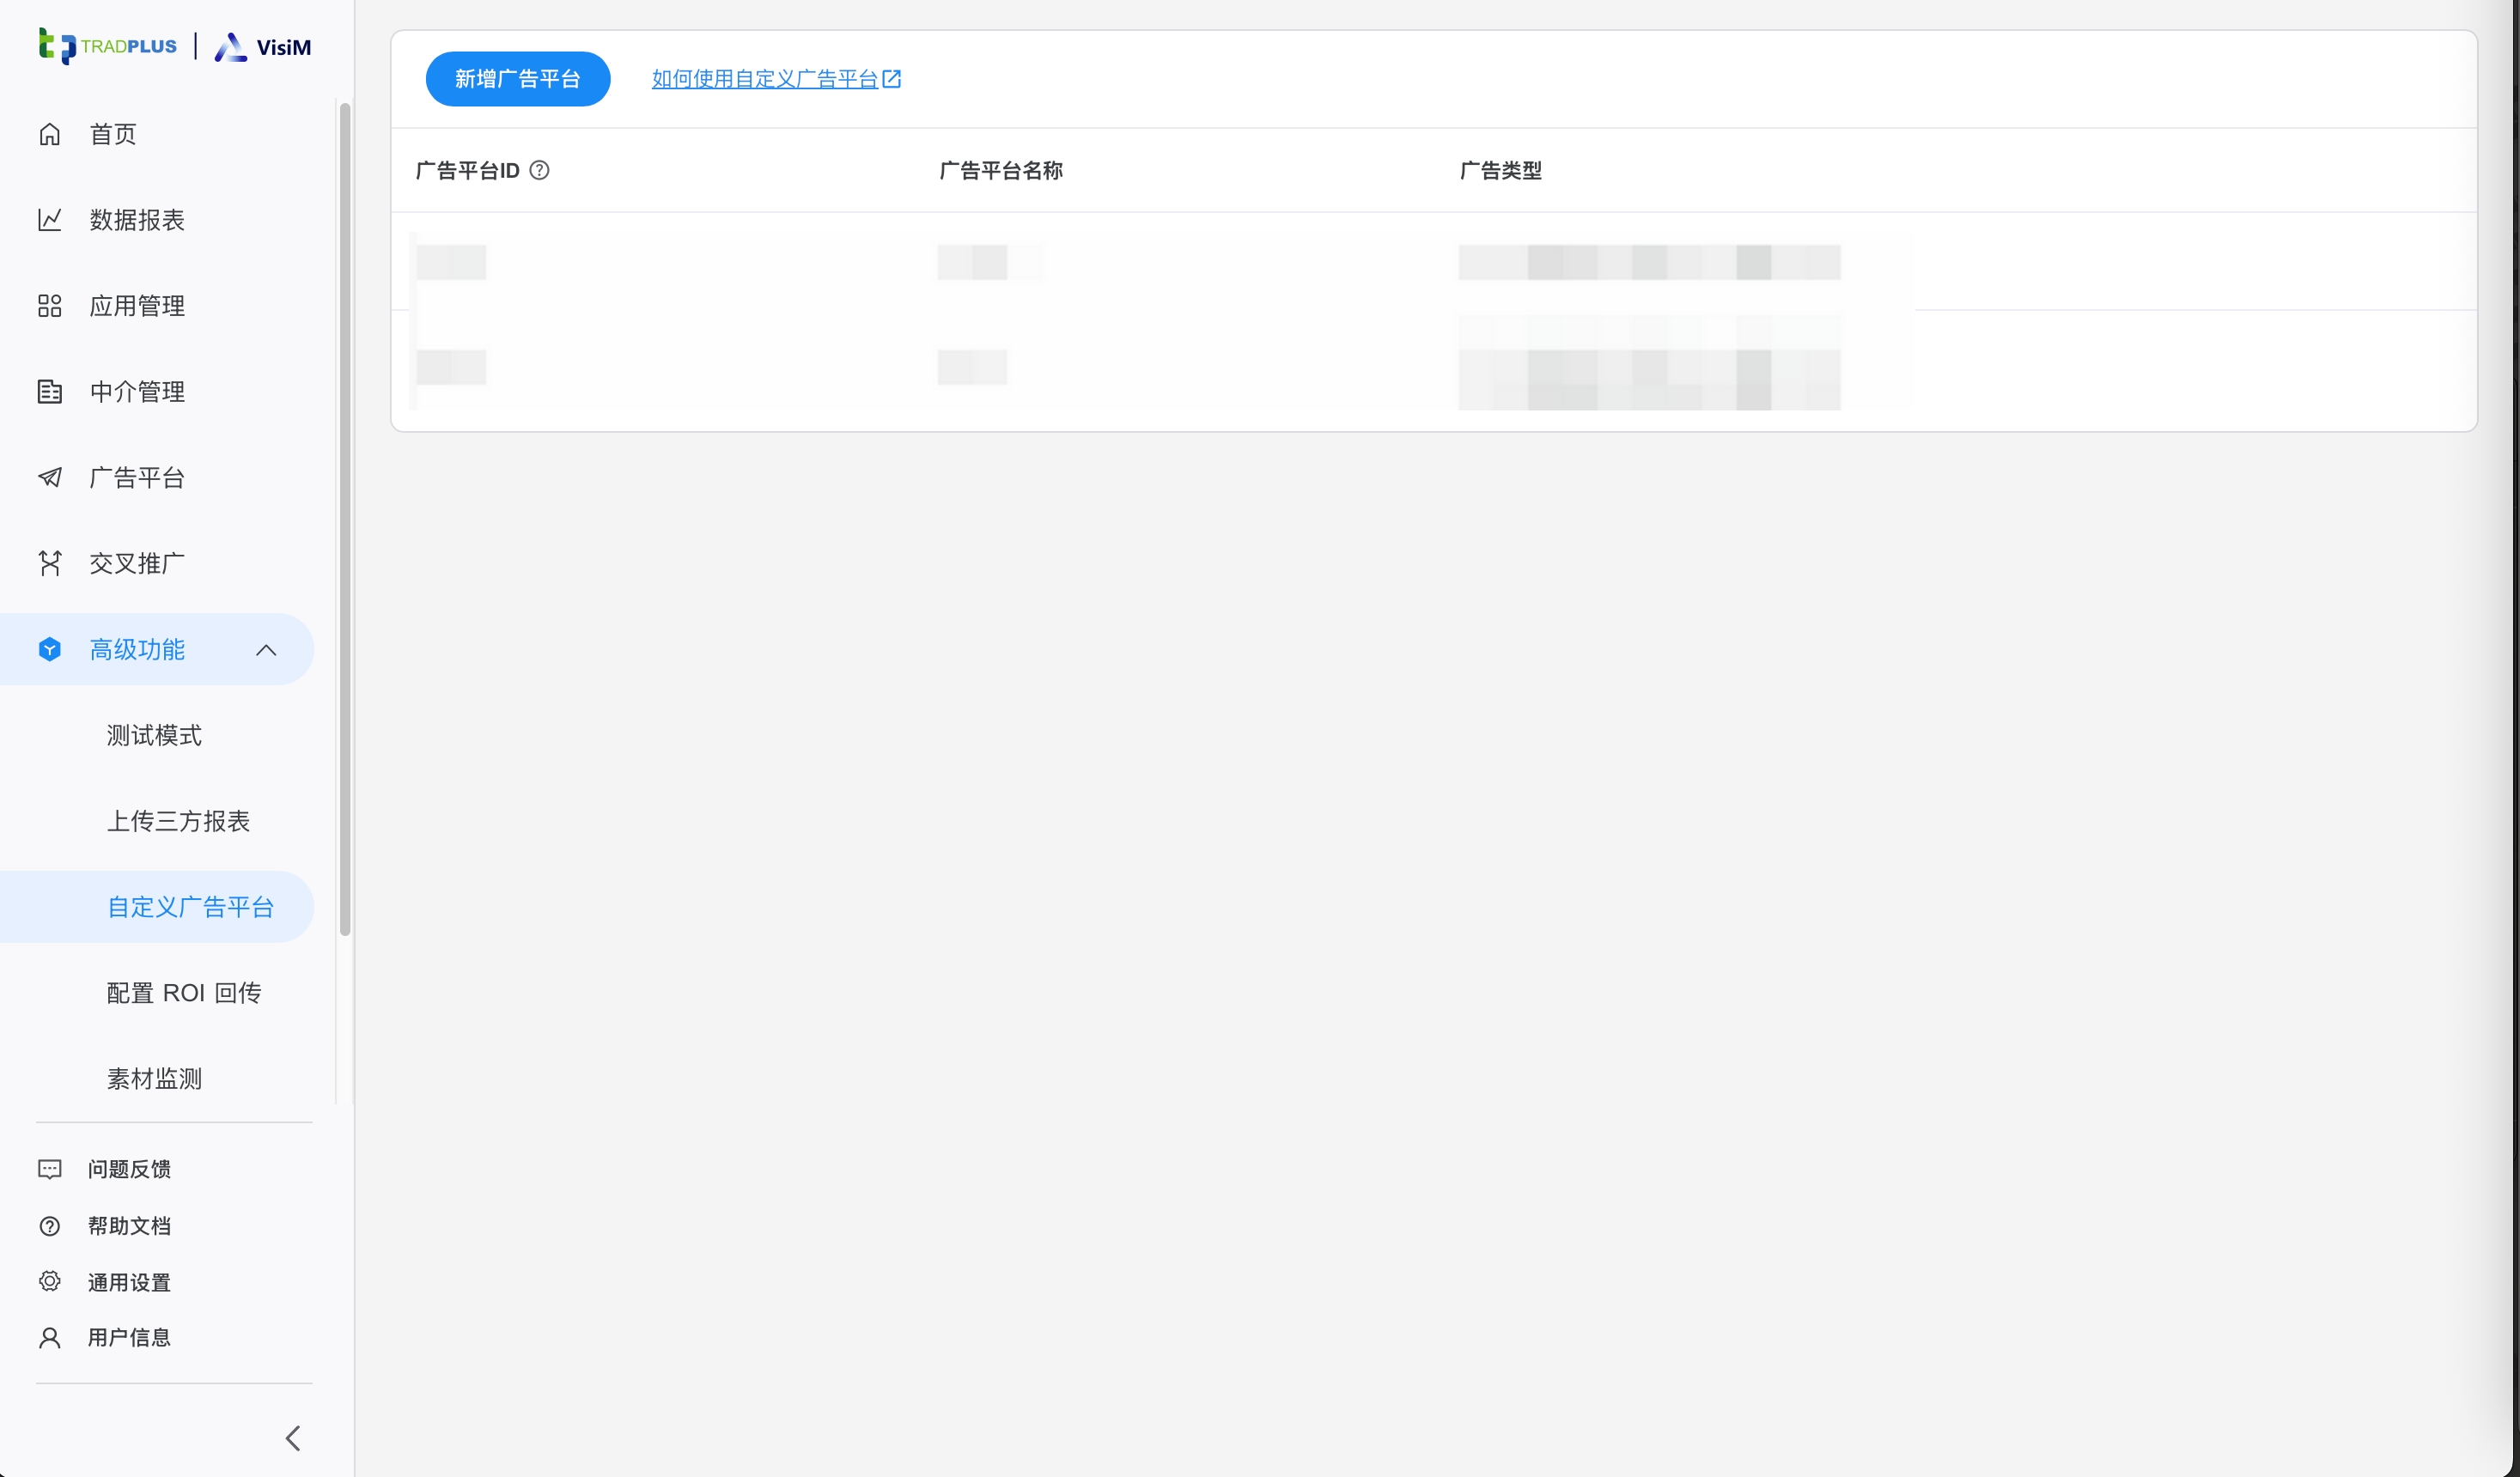Open 问题反馈 feedback chat icon
The height and width of the screenshot is (1477, 2520).
(x=50, y=1168)
